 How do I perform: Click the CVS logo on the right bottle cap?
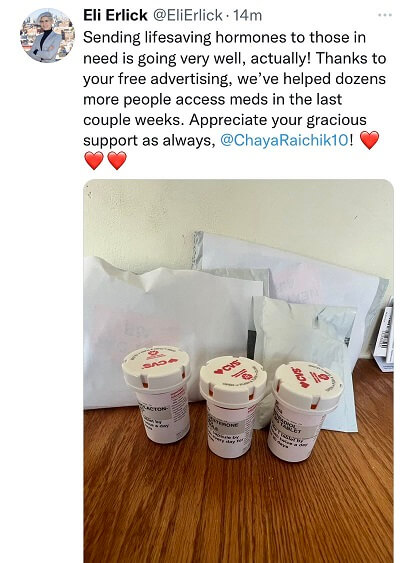[299, 377]
